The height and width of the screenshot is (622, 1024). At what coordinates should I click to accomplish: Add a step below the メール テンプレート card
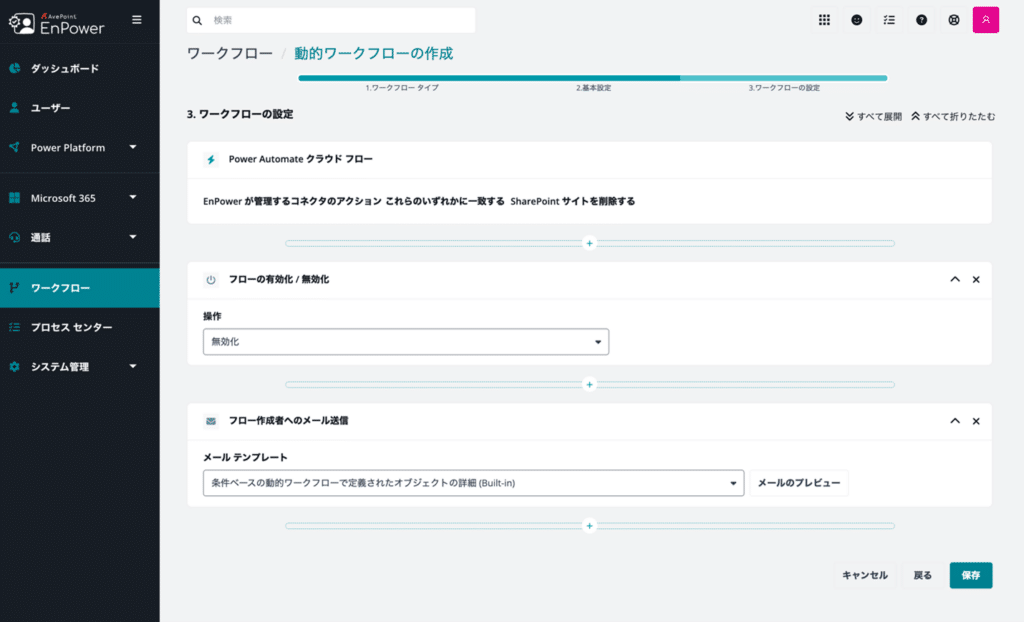590,526
